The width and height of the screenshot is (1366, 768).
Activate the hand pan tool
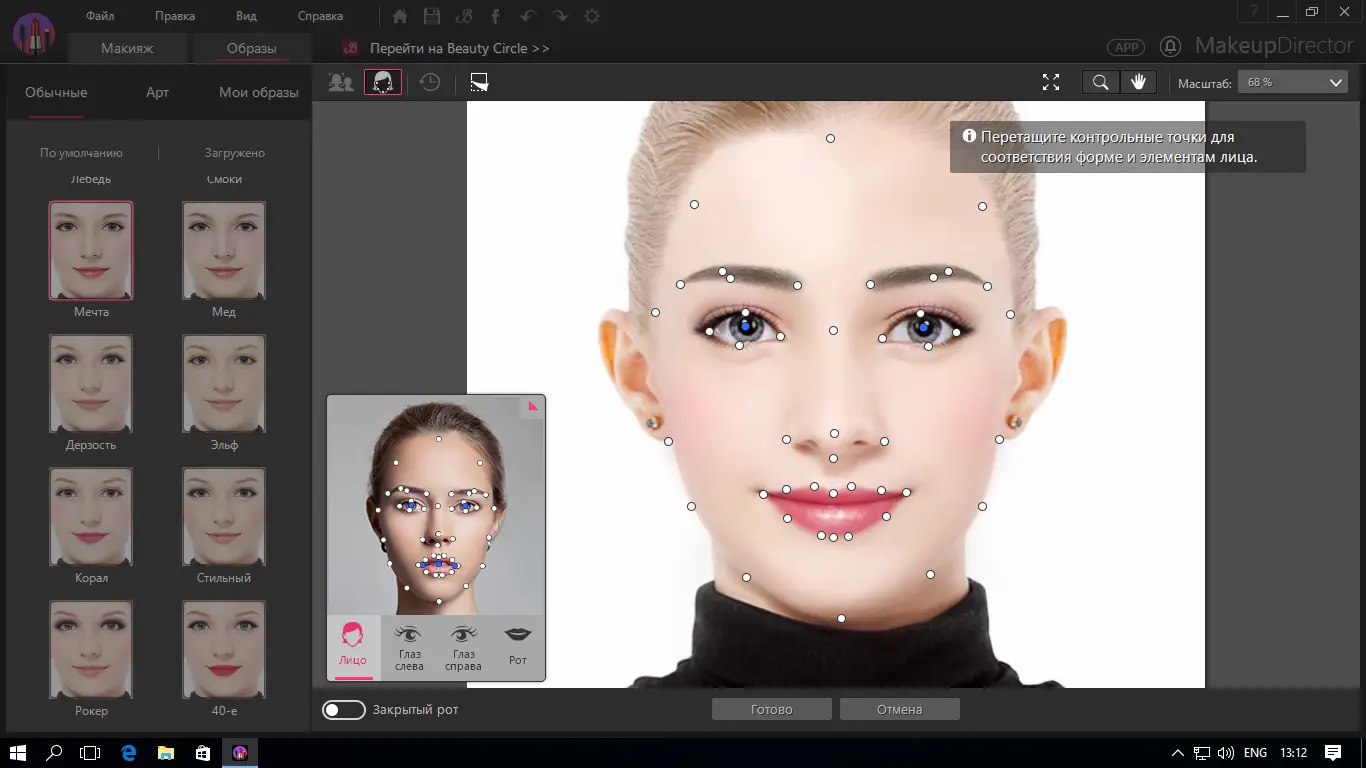1138,82
